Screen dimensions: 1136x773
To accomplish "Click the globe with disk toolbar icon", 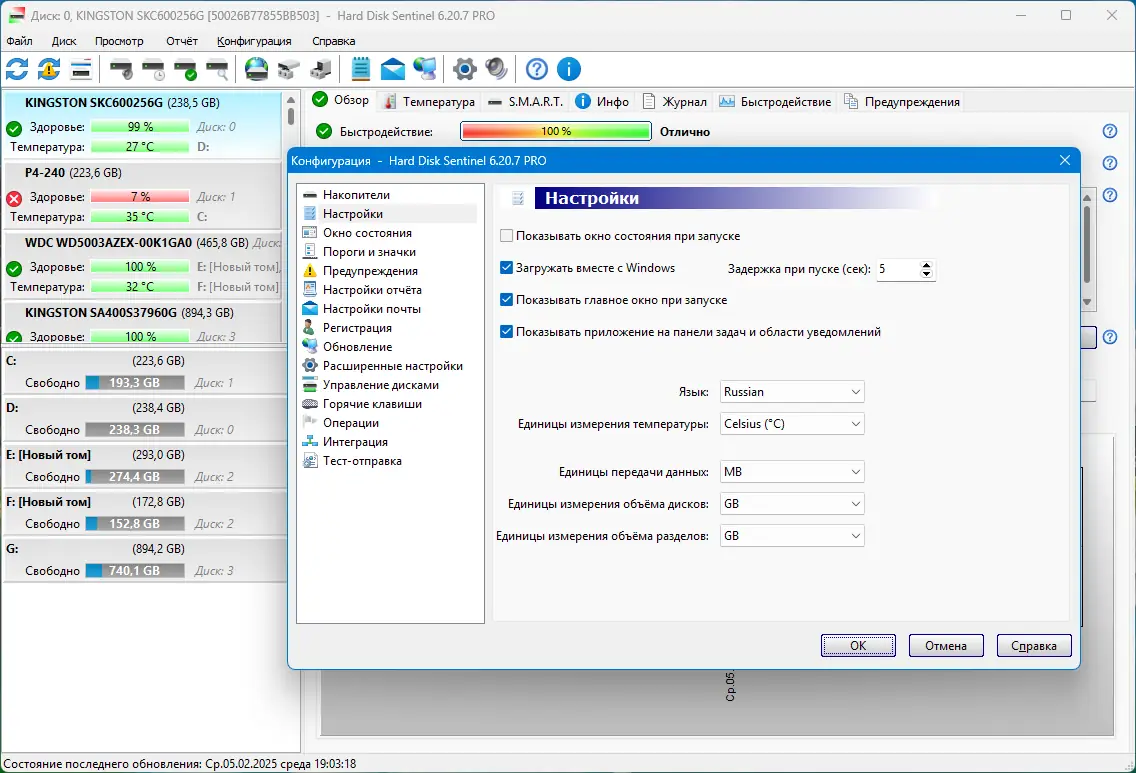I will click(256, 70).
